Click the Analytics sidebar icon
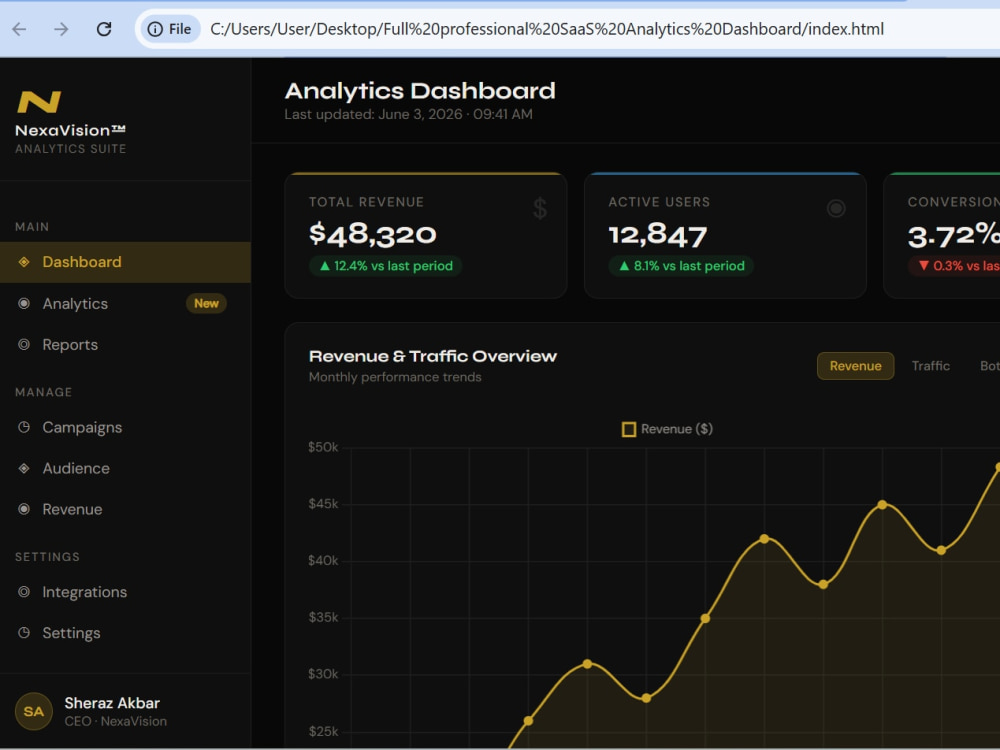1000x750 pixels. click(24, 304)
